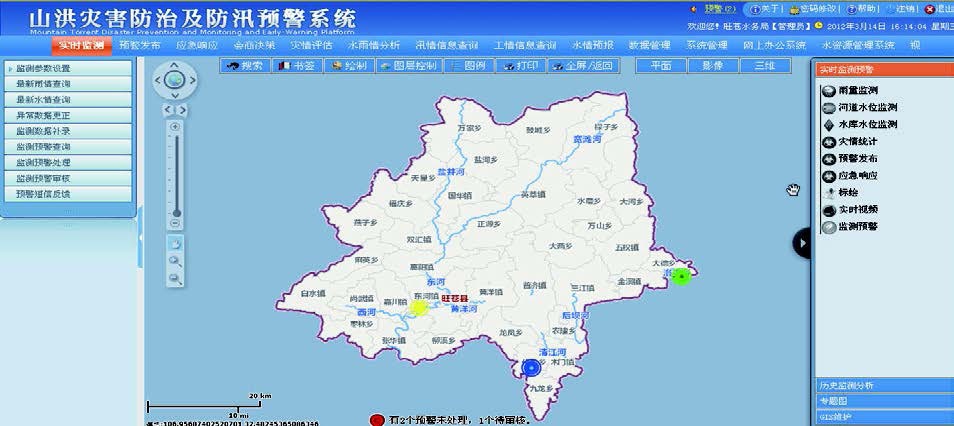Pan map up with compass arrow

coord(175,64)
